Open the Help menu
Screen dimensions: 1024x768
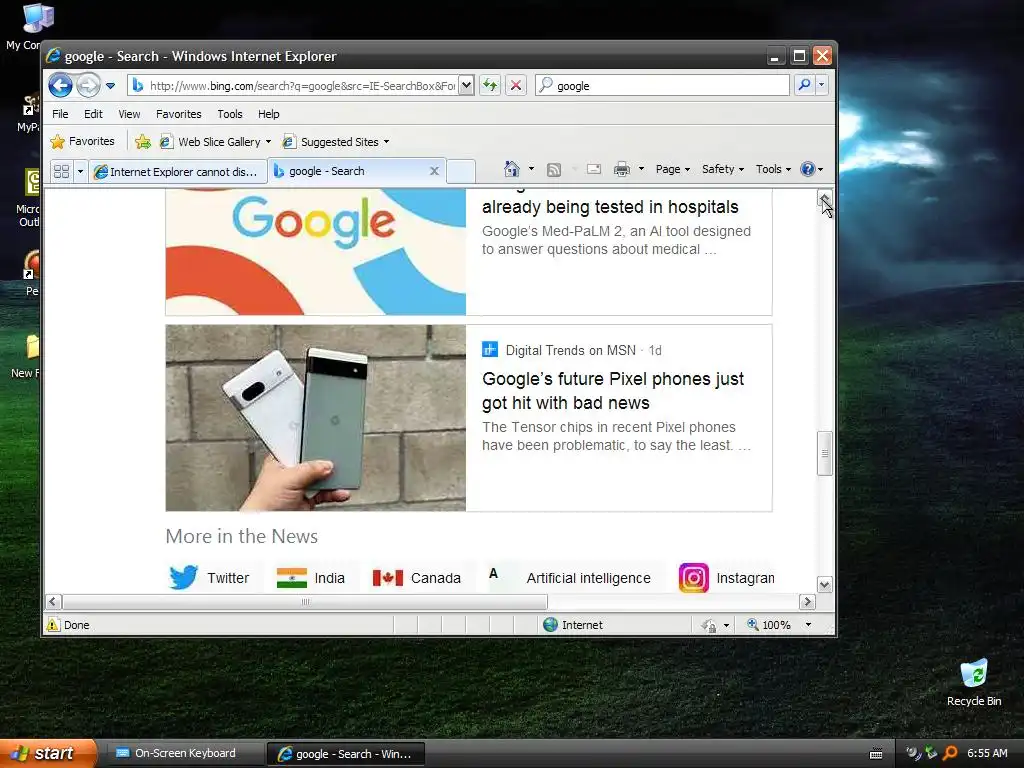[268, 114]
